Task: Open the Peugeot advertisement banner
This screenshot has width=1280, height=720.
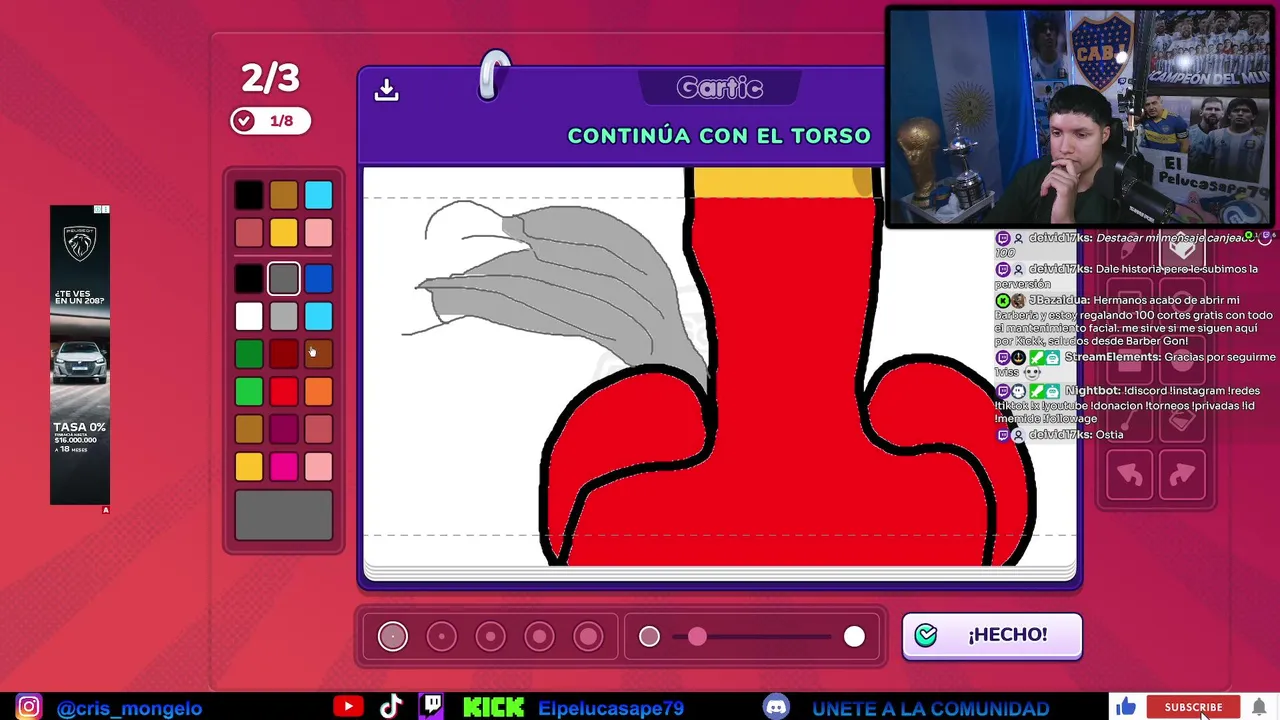Action: 80,355
